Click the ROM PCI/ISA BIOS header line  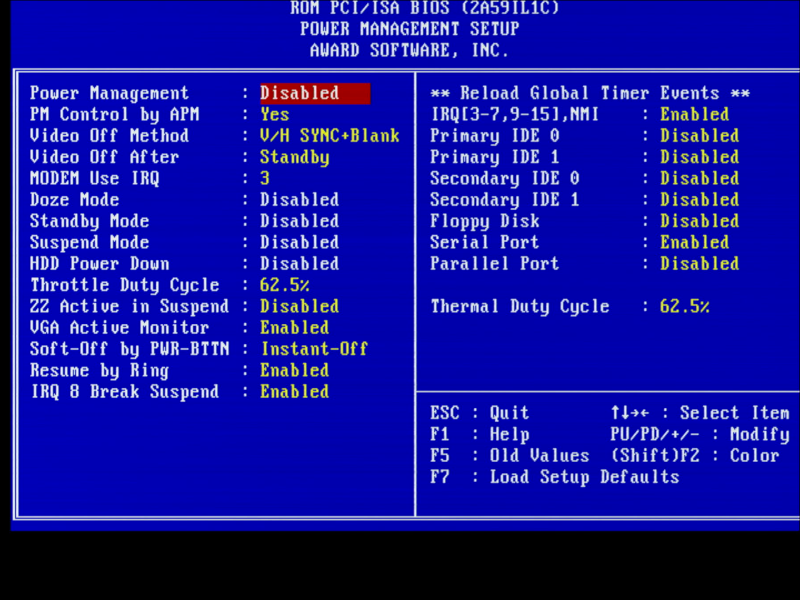pos(424,8)
